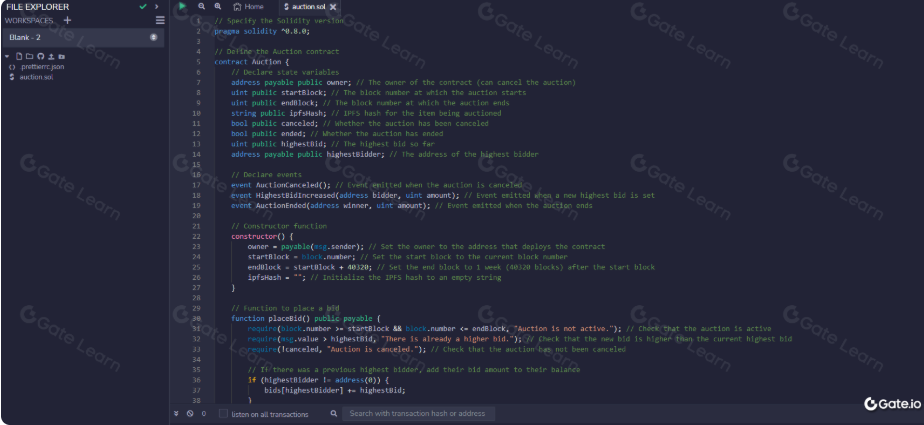Close the auction.sol tab
924x425 pixels.
(332, 7)
